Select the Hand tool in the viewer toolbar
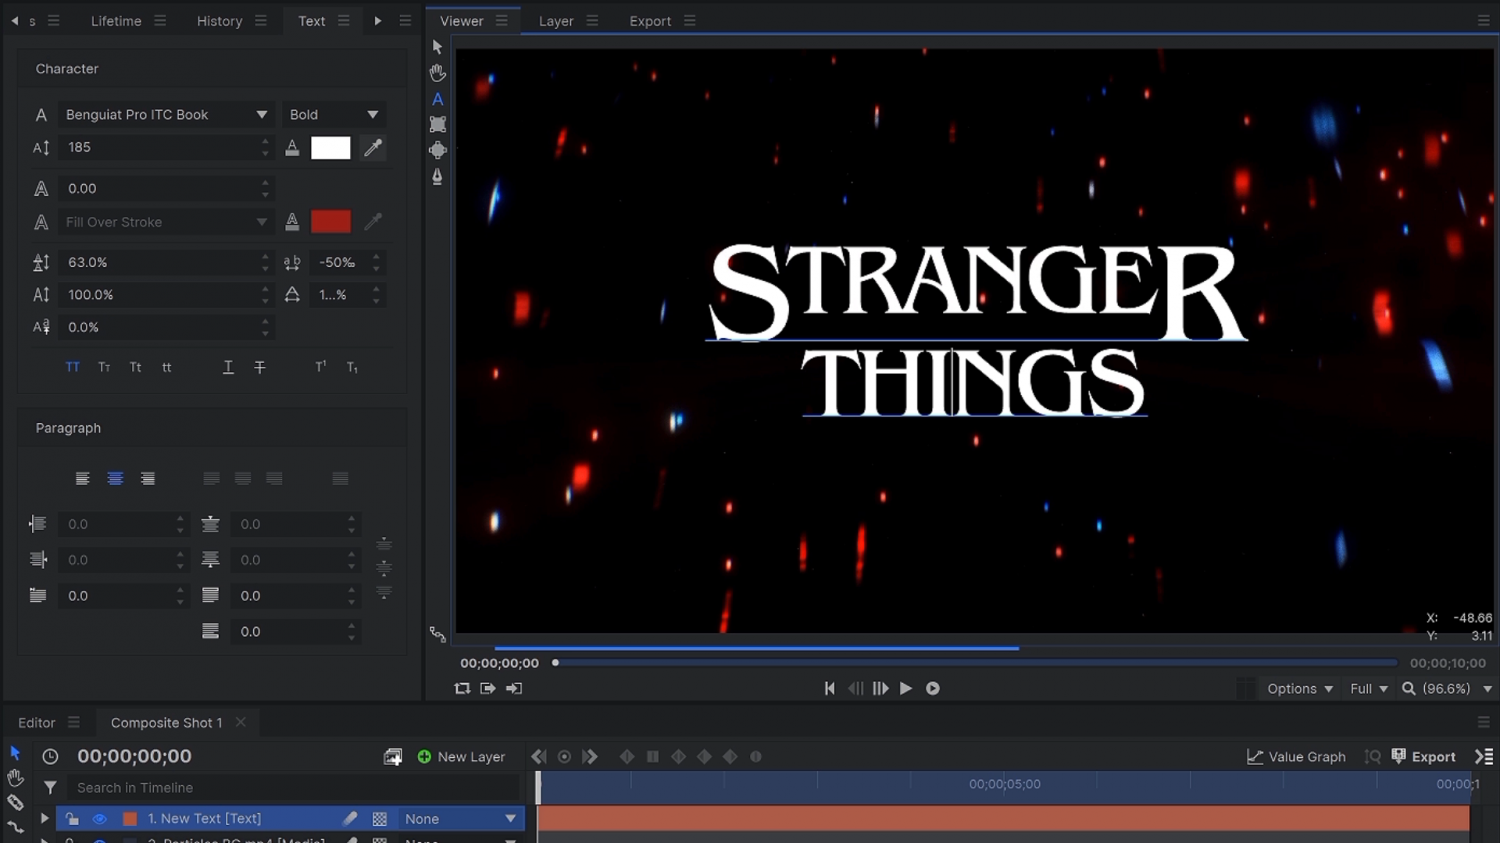Image resolution: width=1500 pixels, height=843 pixels. click(437, 73)
